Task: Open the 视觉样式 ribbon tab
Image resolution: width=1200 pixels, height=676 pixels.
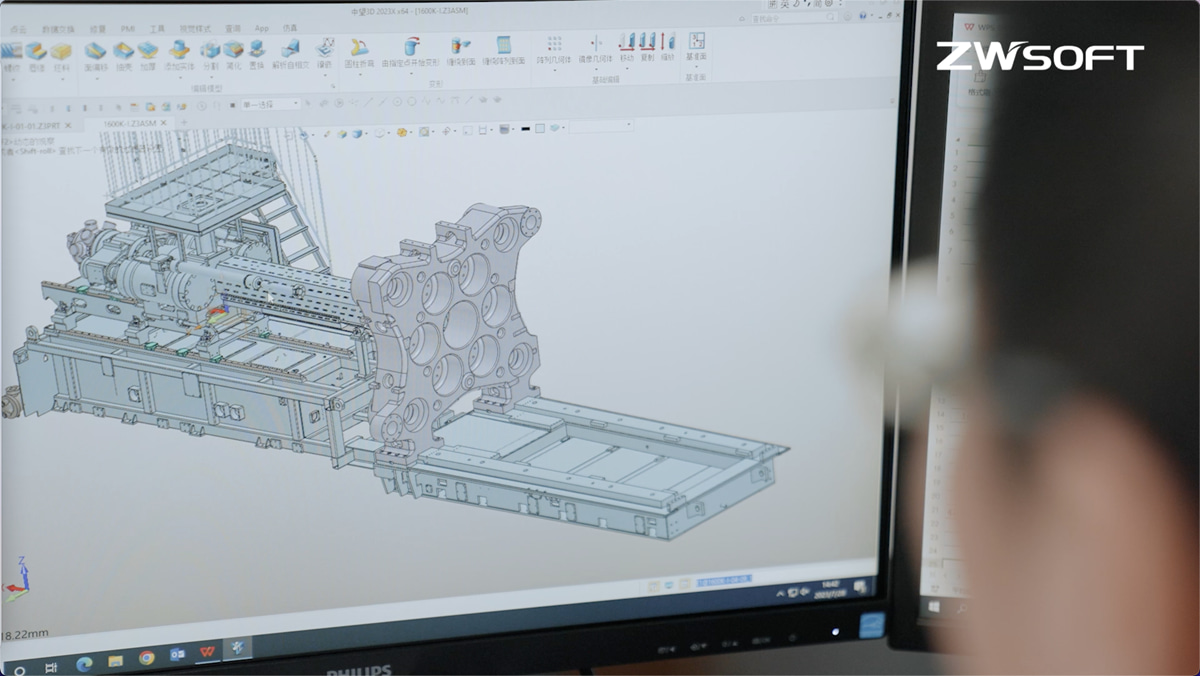Action: tap(197, 27)
